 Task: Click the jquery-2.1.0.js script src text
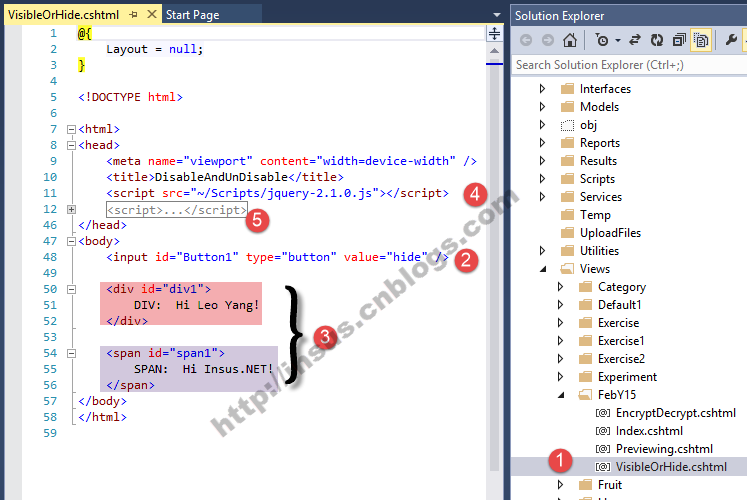[284, 193]
